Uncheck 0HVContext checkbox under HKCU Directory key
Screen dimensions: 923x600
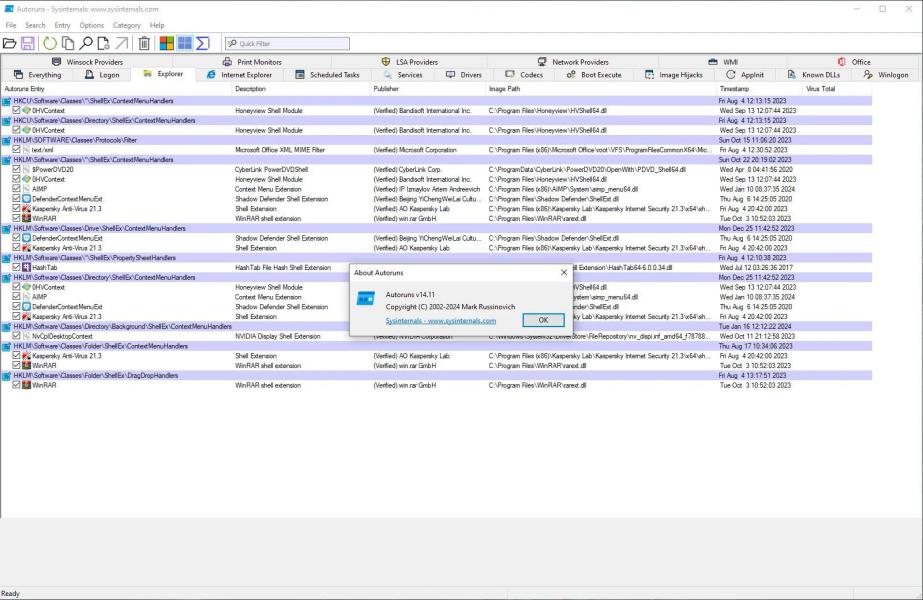pos(16,130)
